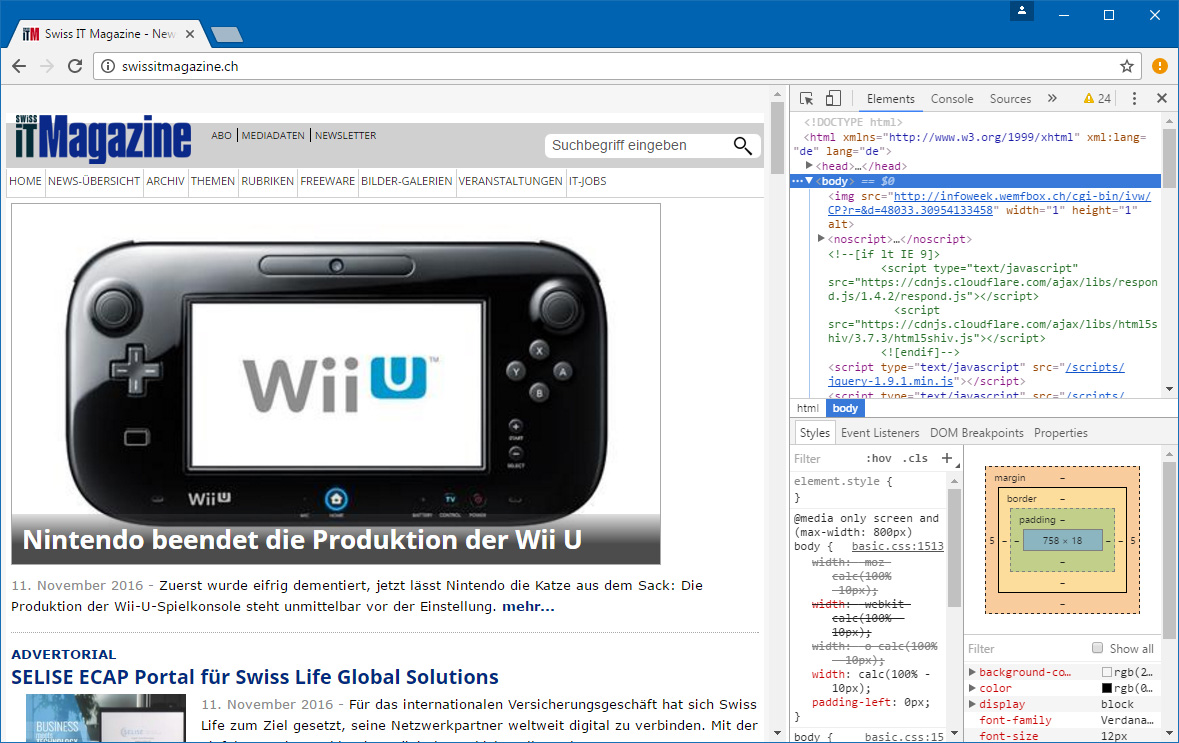This screenshot has height=743, width=1179.
Task: Open the THEMEN navigation item
Action: 213,181
